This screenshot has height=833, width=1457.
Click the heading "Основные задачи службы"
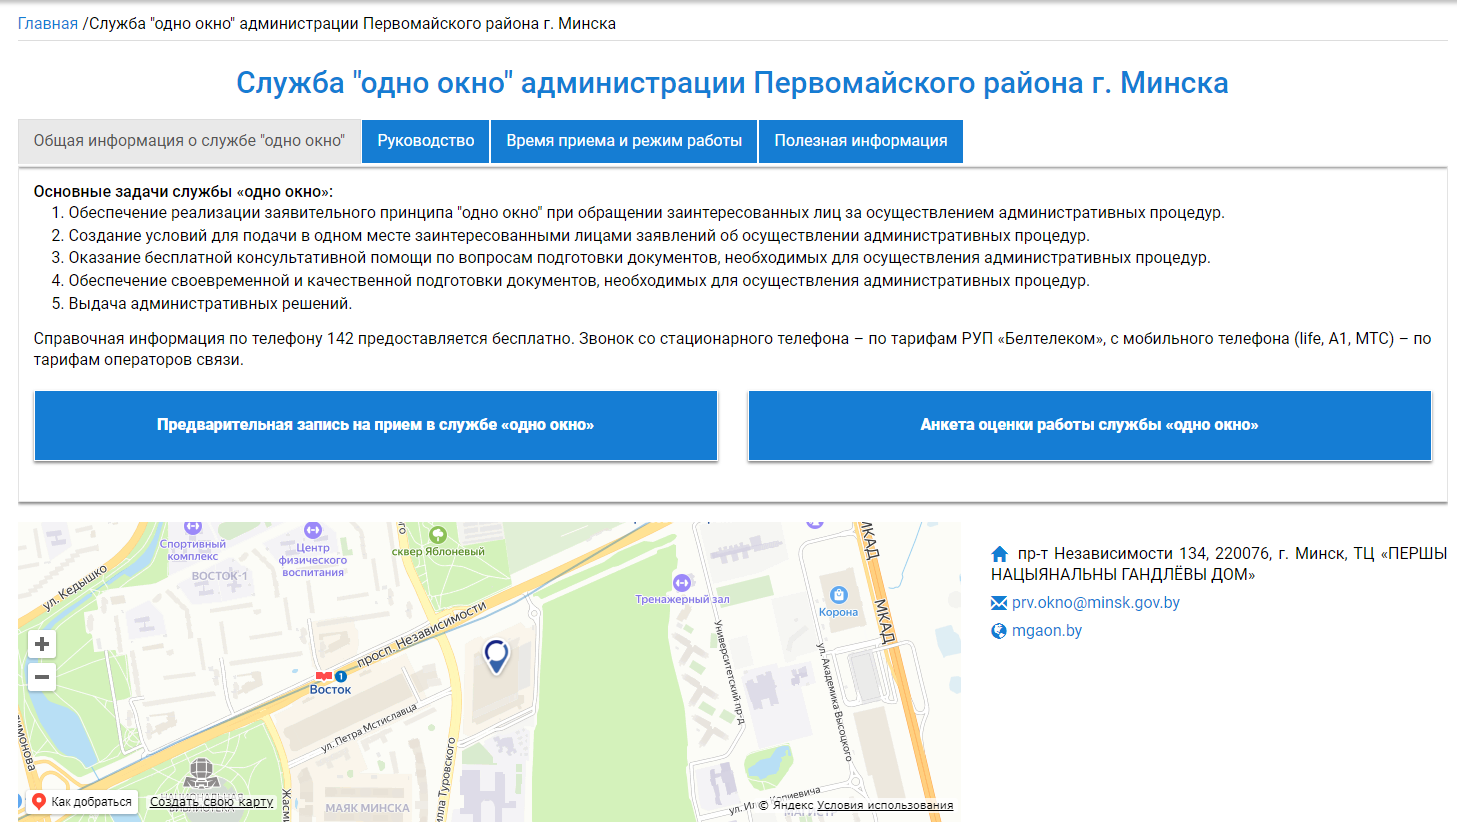(183, 191)
